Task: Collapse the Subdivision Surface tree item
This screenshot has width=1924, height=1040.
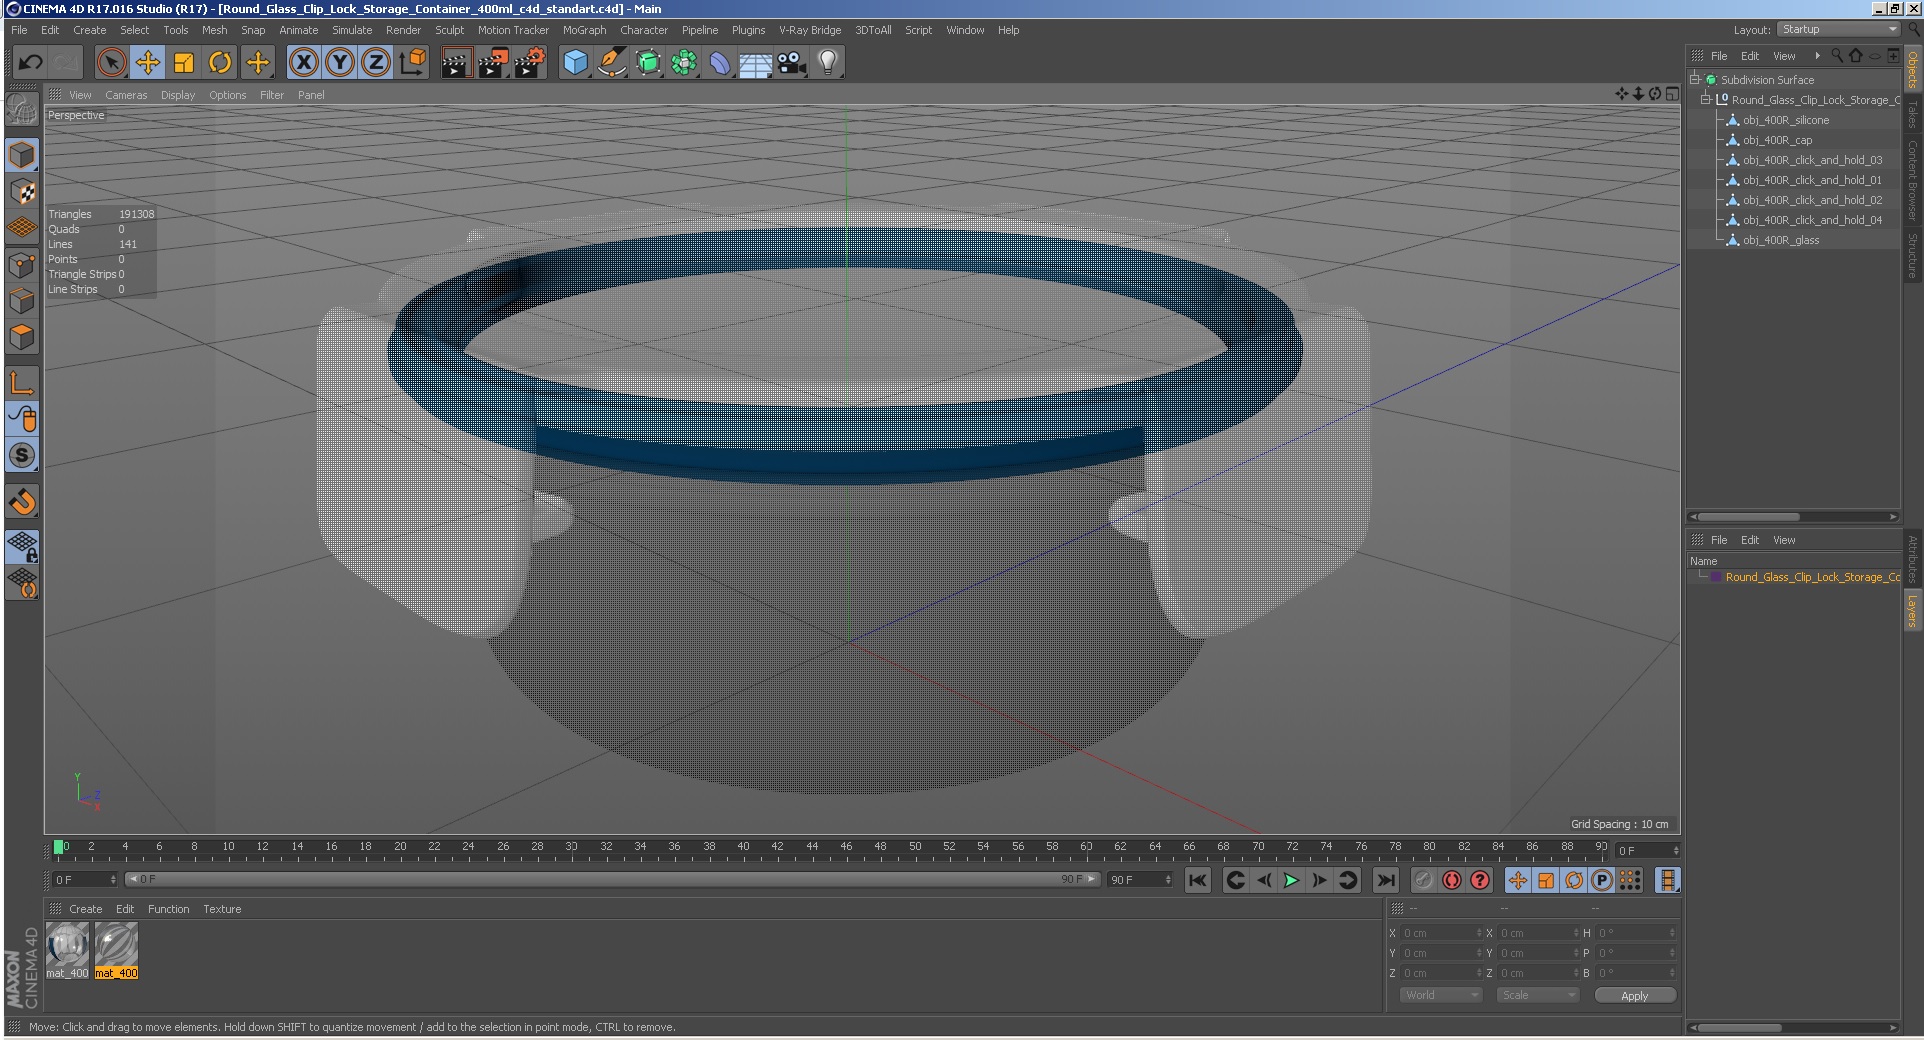Action: (x=1695, y=79)
